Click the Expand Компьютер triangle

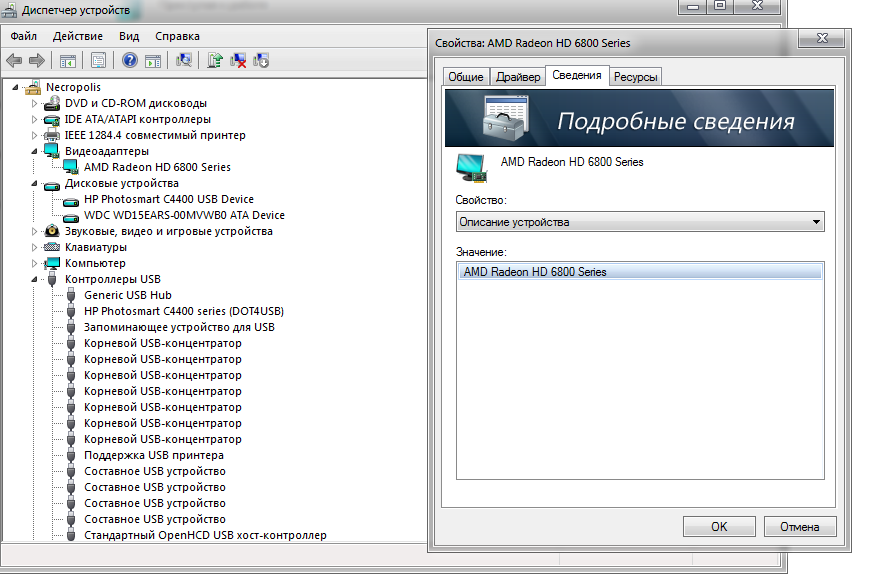(34, 263)
